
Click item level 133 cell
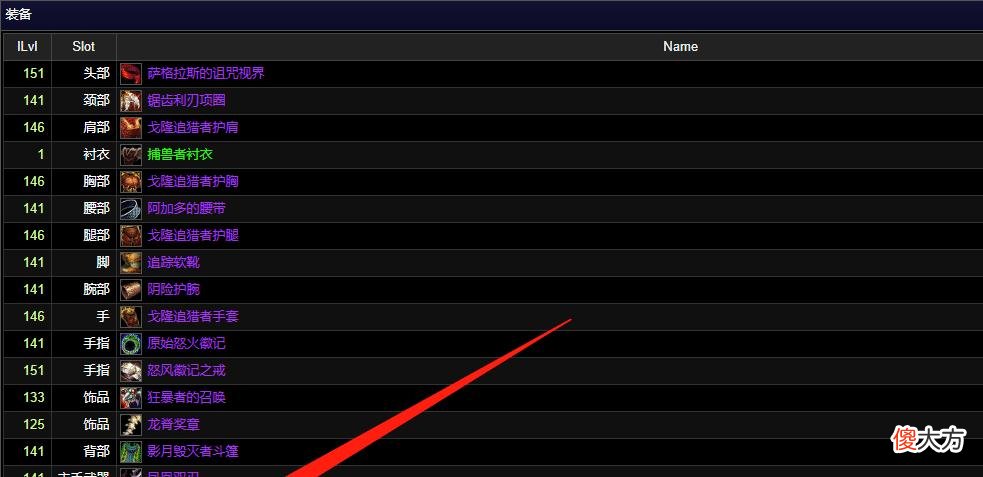[28, 397]
